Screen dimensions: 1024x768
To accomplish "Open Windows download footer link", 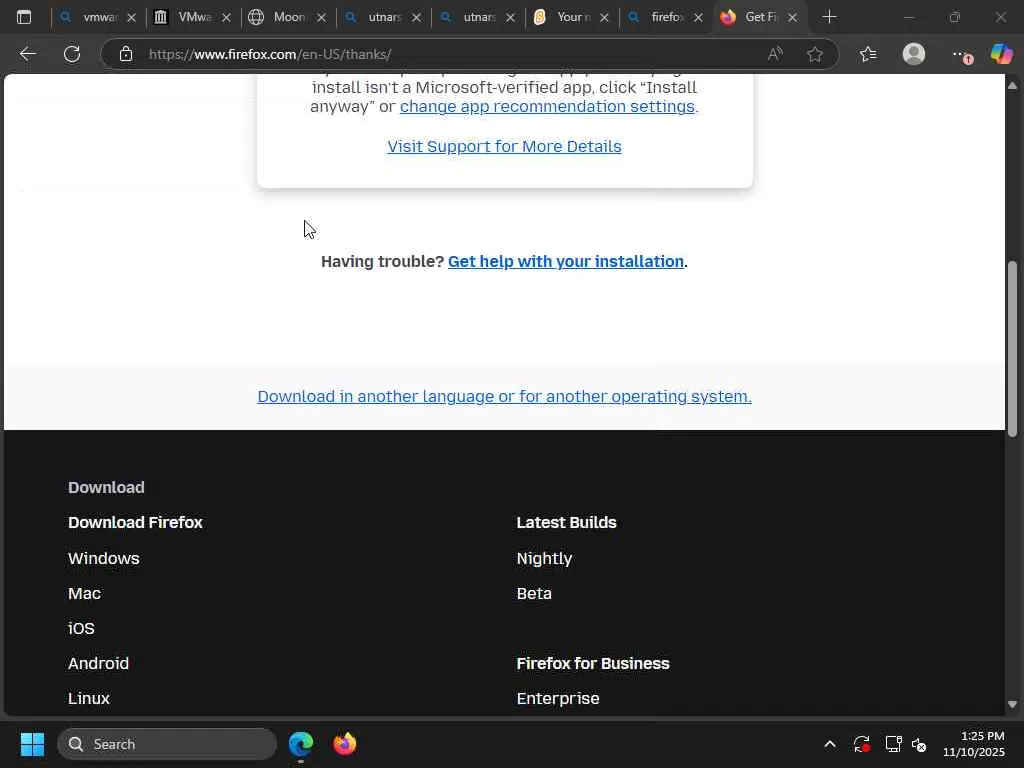I will coord(104,558).
